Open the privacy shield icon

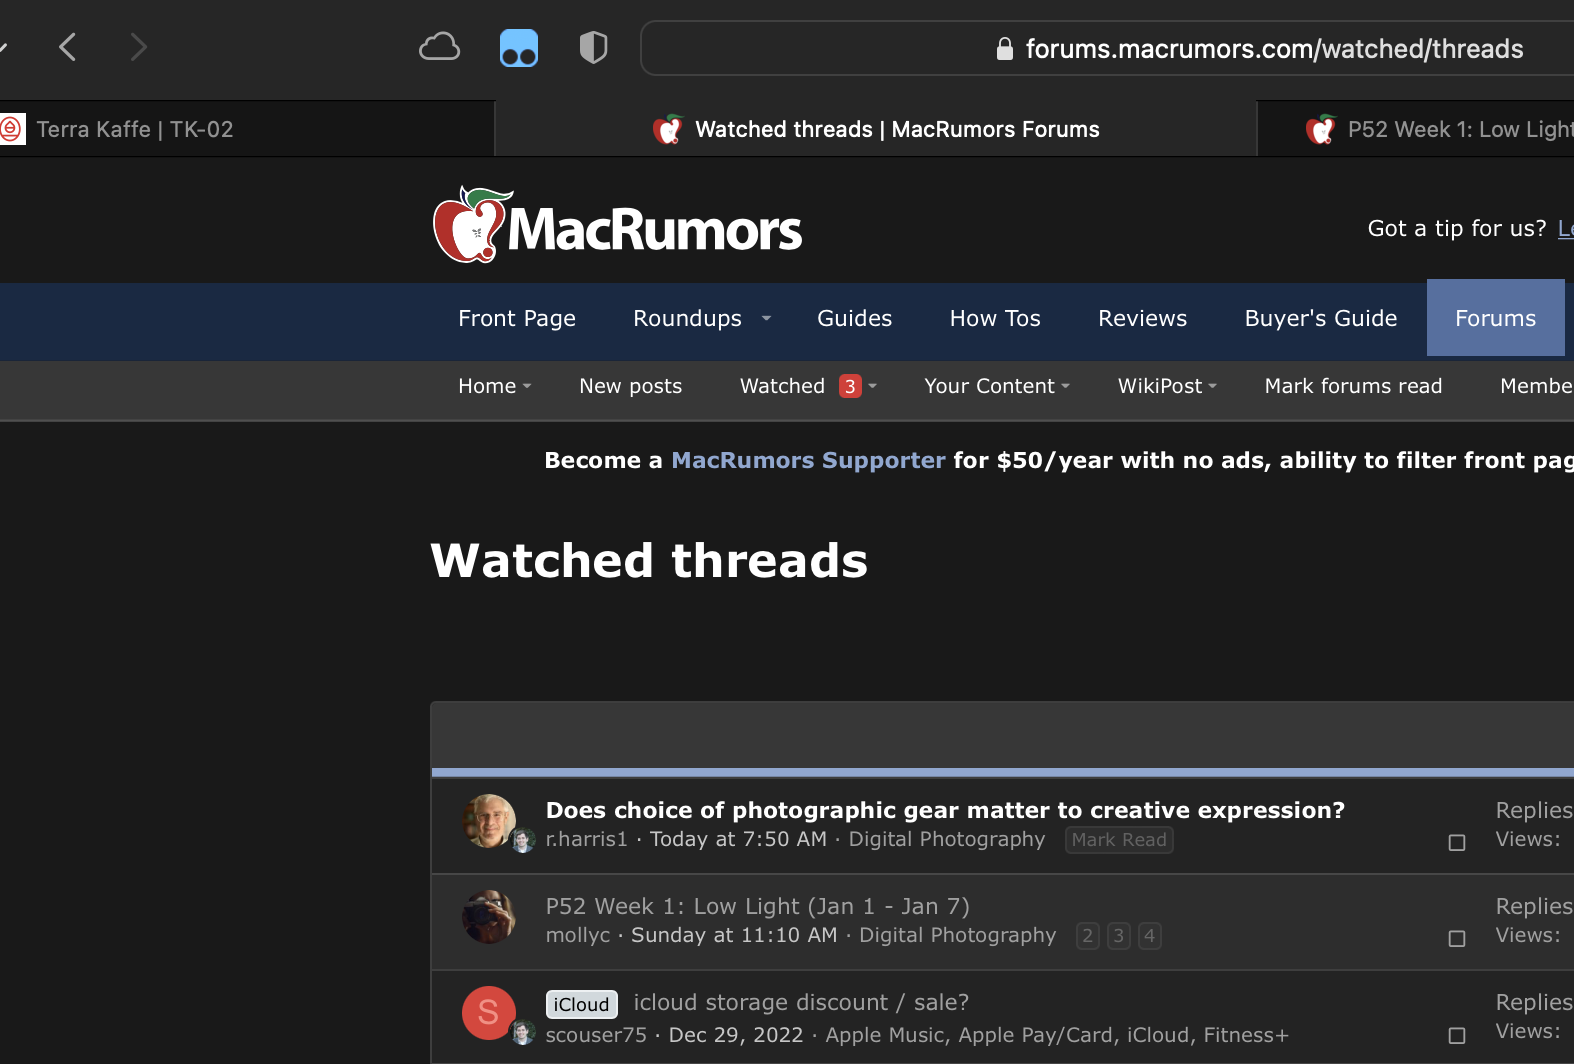[x=594, y=47]
